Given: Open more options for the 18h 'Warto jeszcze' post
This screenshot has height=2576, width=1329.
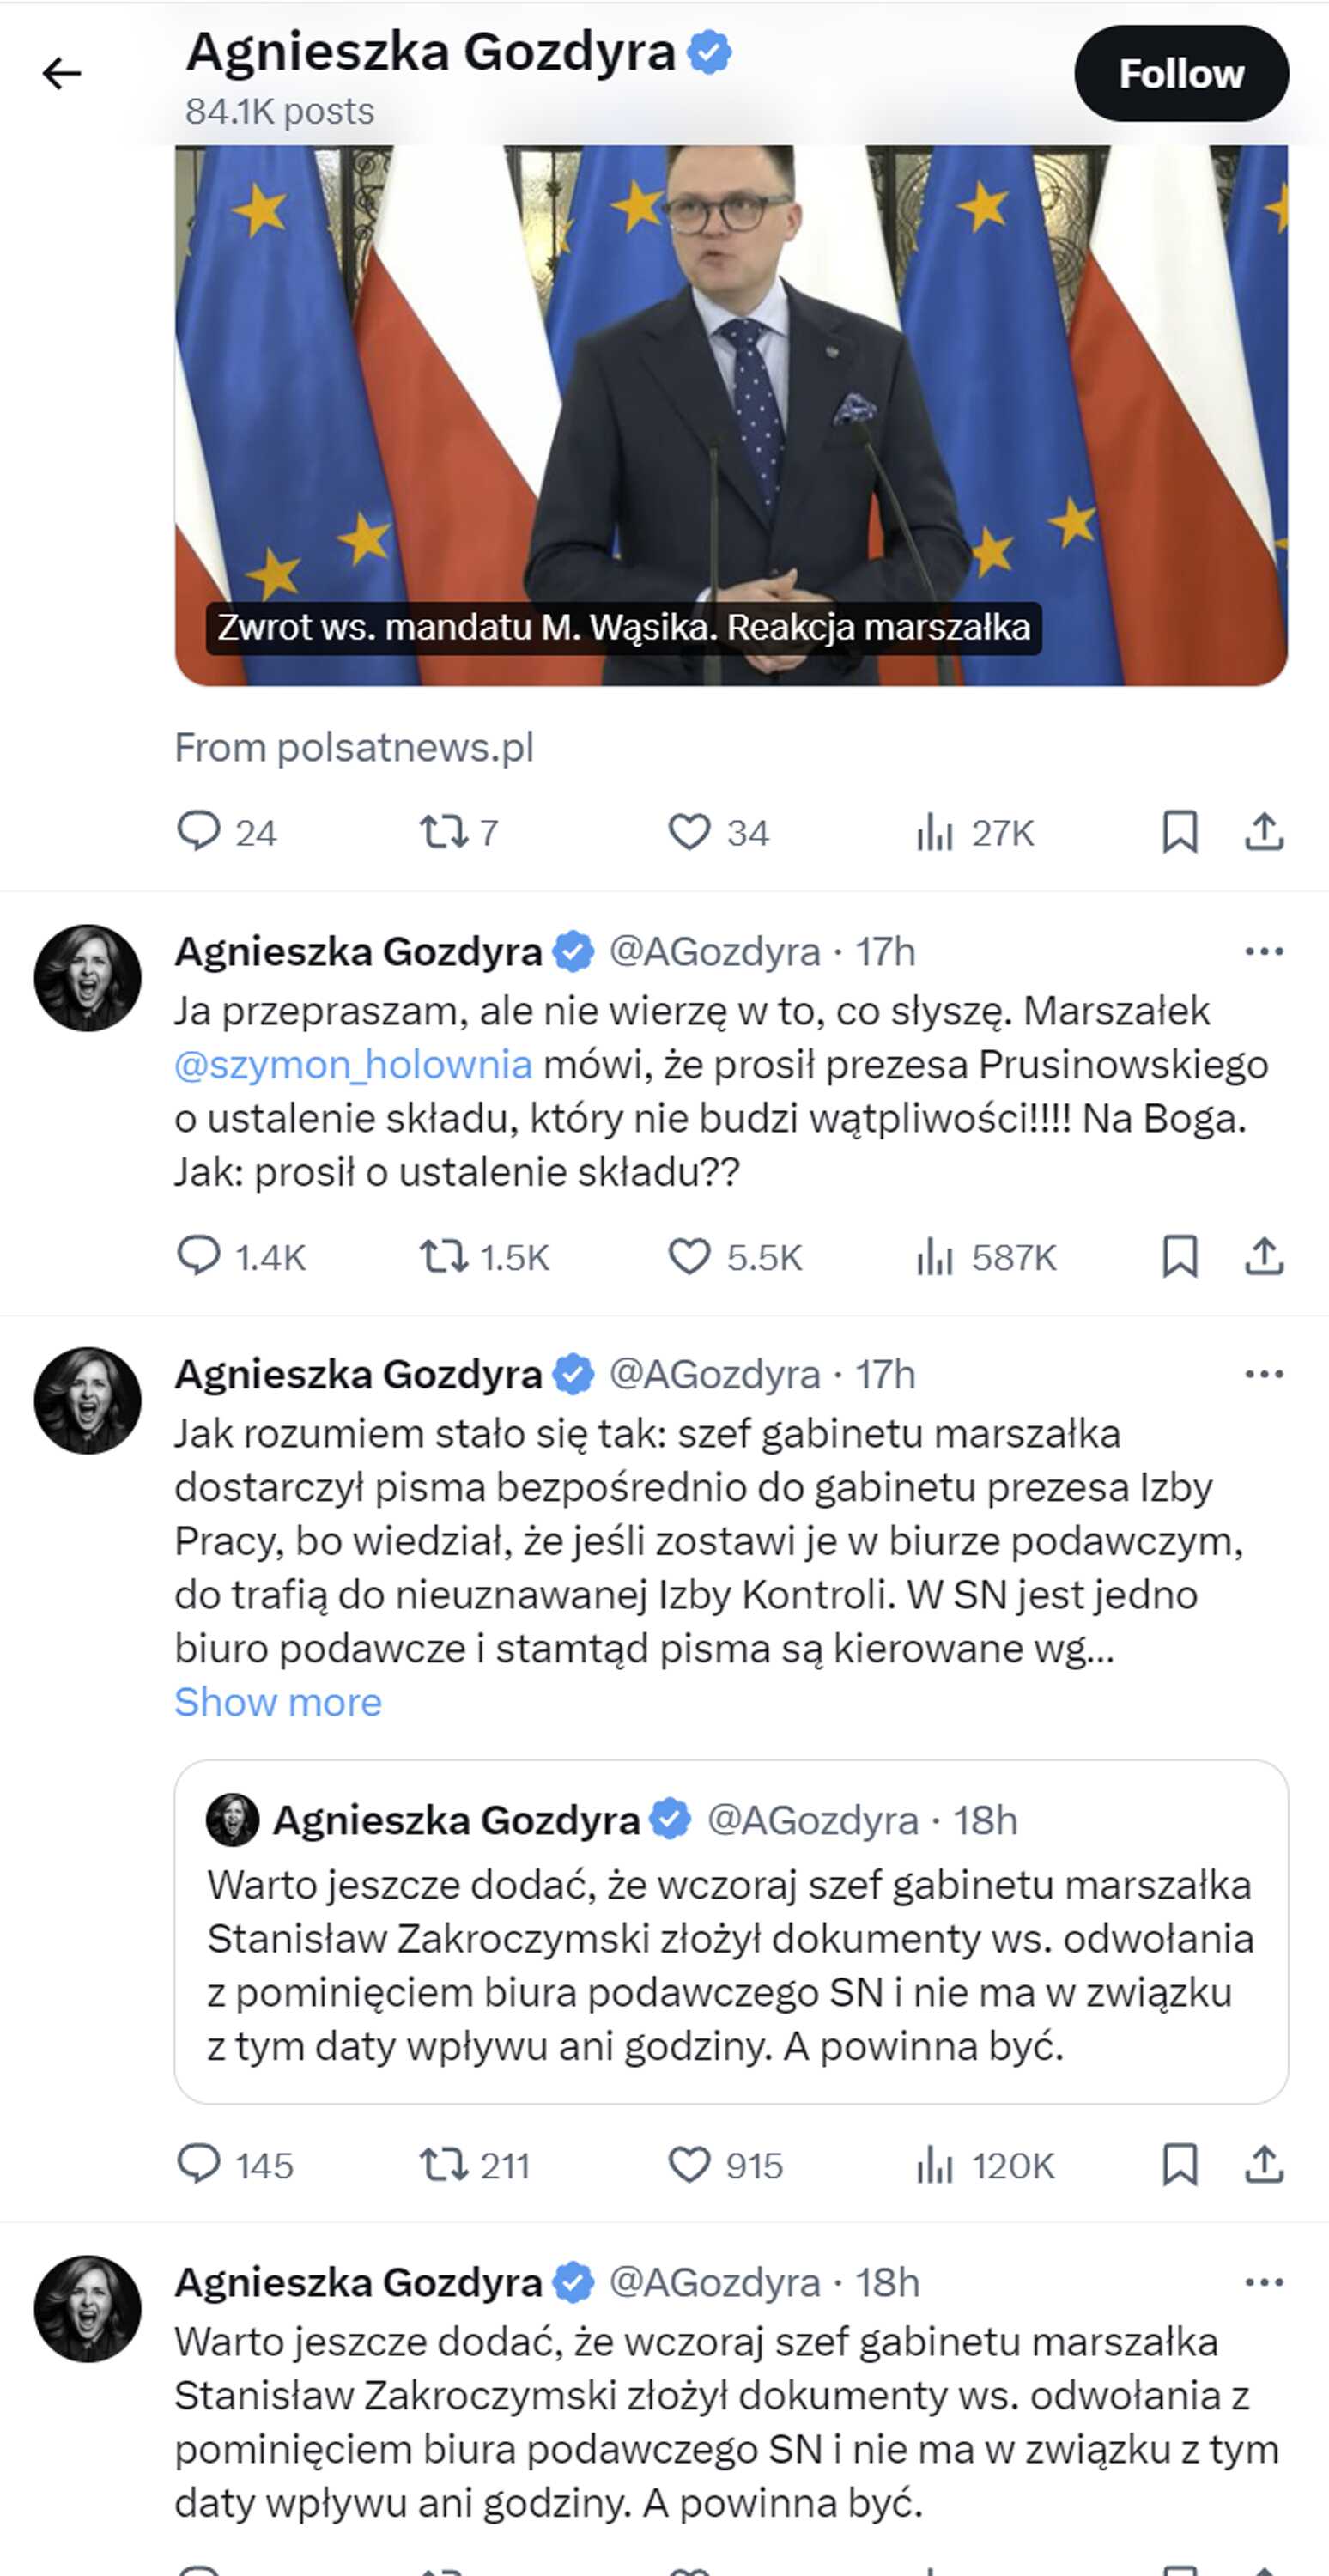Looking at the screenshot, I should tap(1264, 2282).
